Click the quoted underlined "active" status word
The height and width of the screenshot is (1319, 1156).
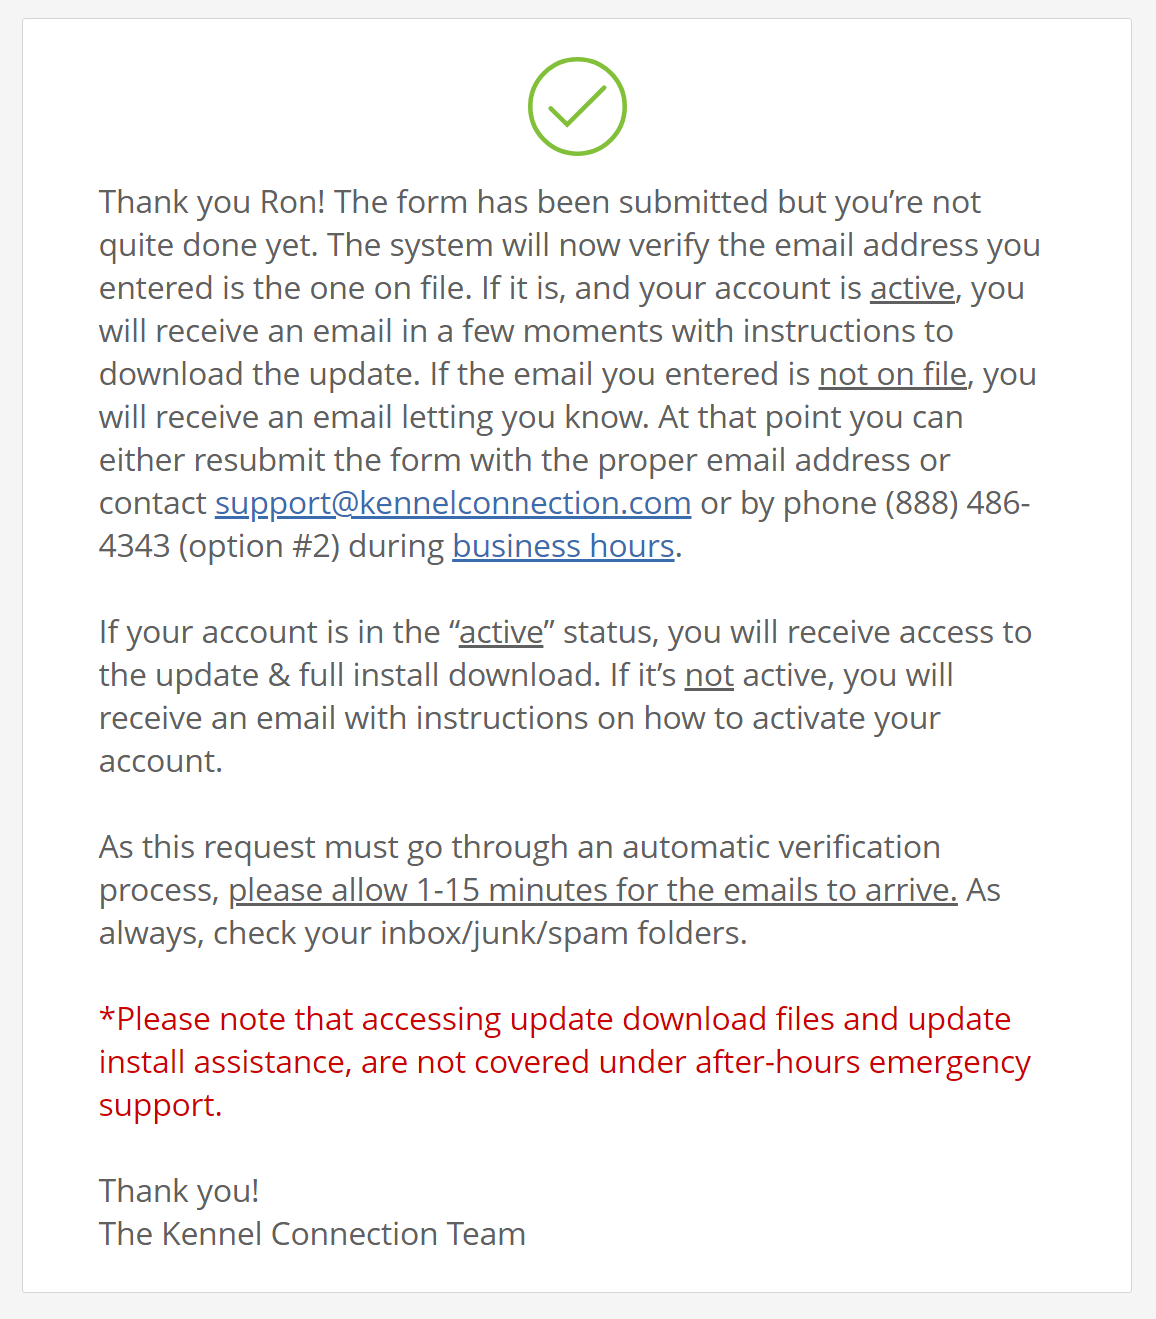(501, 632)
